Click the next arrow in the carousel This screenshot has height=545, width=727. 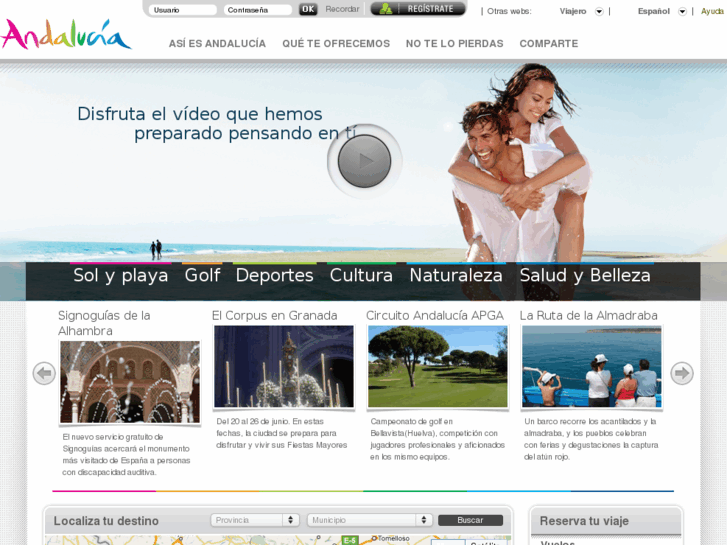(682, 373)
